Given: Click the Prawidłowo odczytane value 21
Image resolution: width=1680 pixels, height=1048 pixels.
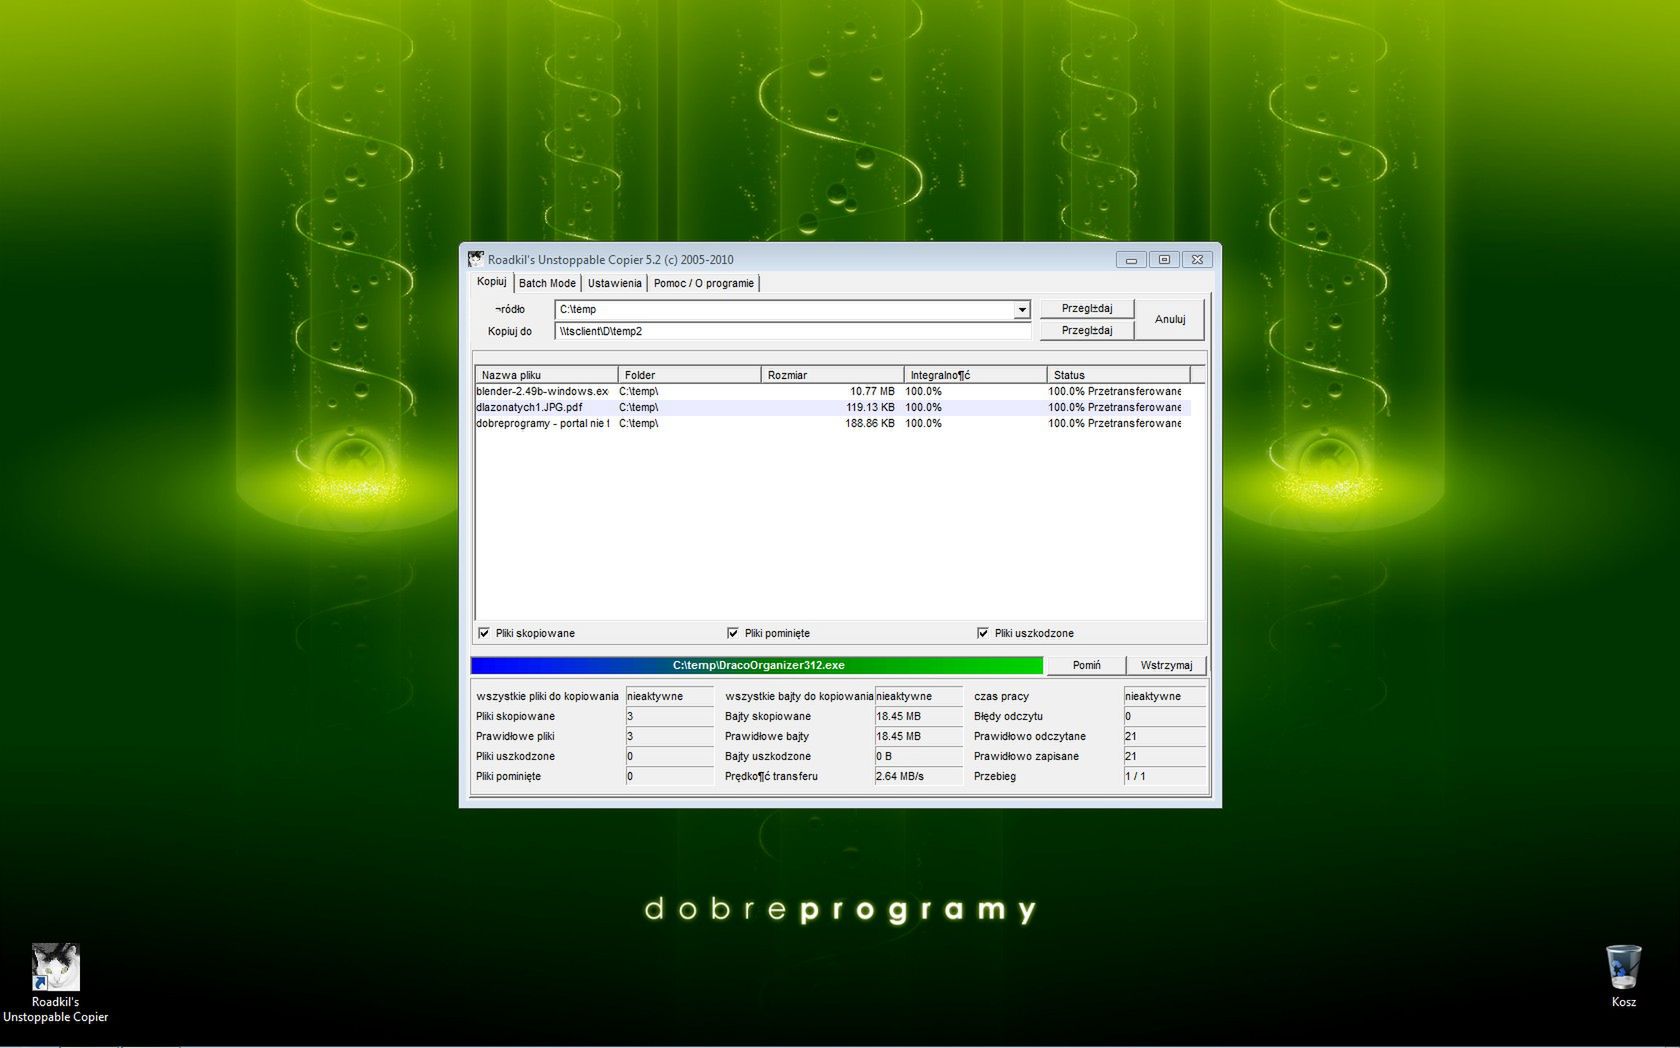Looking at the screenshot, I should pyautogui.click(x=1165, y=736).
